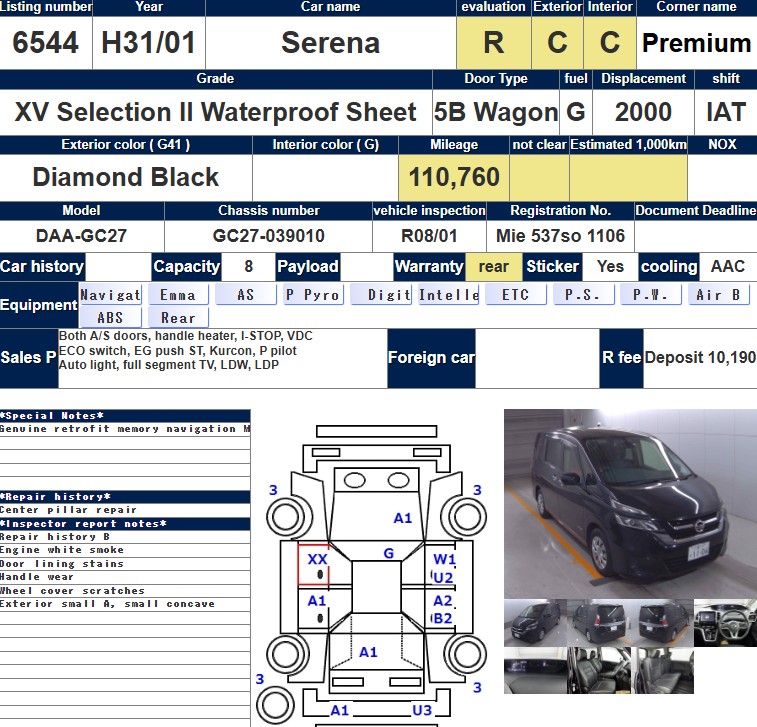The height and width of the screenshot is (727, 757).
Task: Click the P Pyro equipment button
Action: pyautogui.click(x=313, y=294)
